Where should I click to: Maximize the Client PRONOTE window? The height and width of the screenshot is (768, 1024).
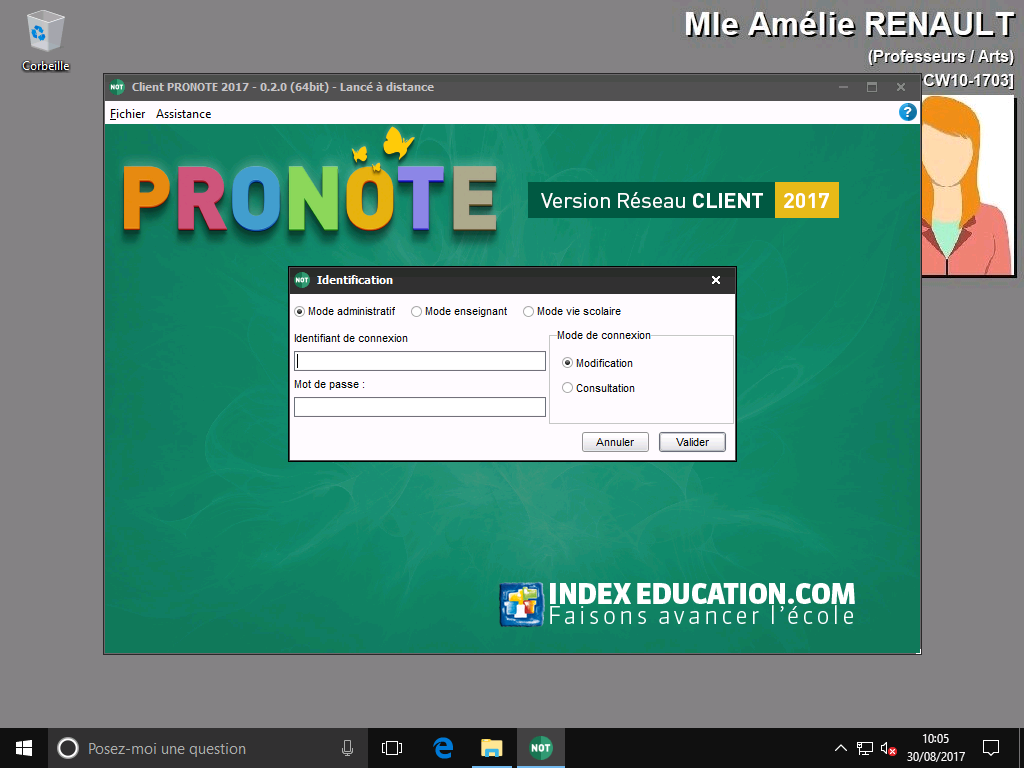point(872,87)
